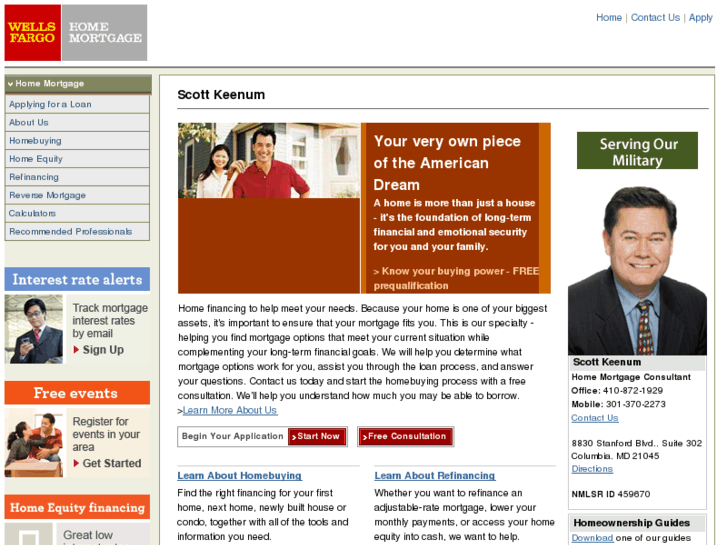Select Calculators in sidebar menu
This screenshot has width=727, height=545.
[77, 213]
